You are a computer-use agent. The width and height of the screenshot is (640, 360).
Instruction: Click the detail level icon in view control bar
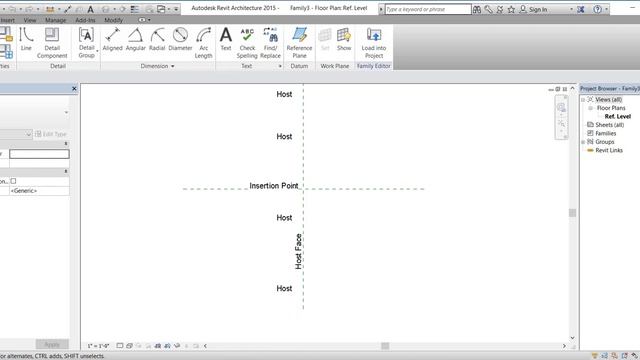coord(120,346)
